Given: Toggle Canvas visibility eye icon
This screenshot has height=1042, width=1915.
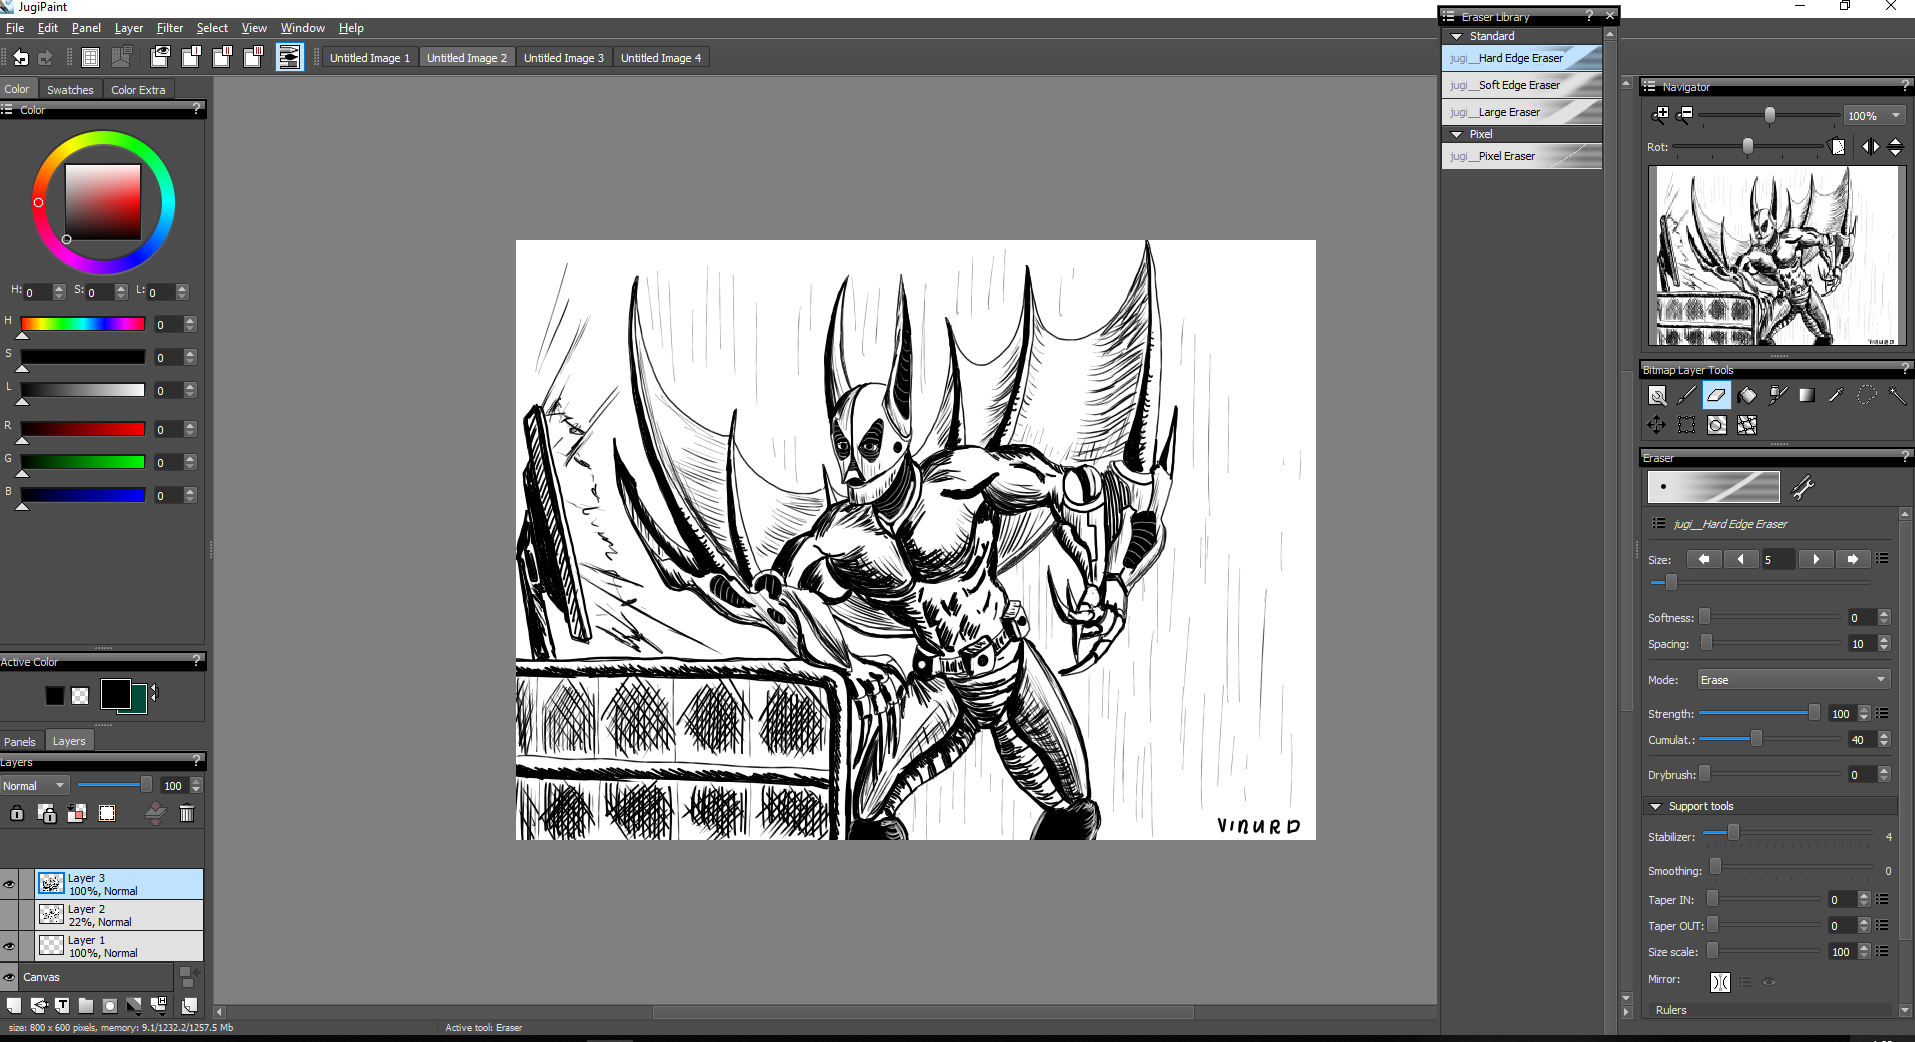Looking at the screenshot, I should click(9, 977).
